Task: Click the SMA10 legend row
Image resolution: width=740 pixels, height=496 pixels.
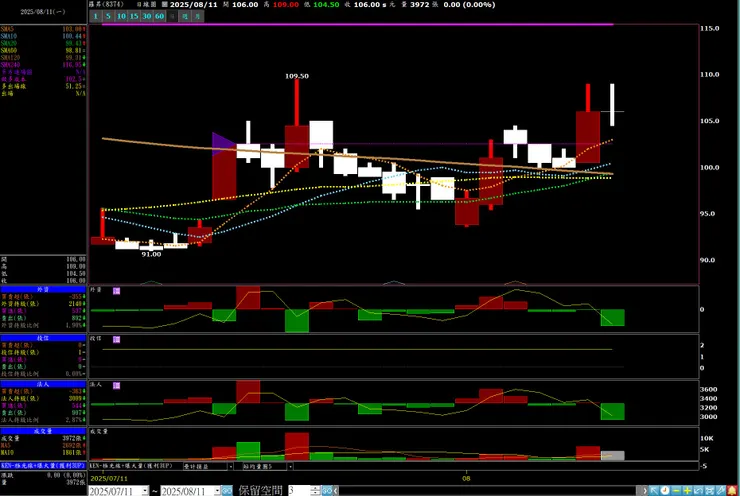Action: coord(43,36)
